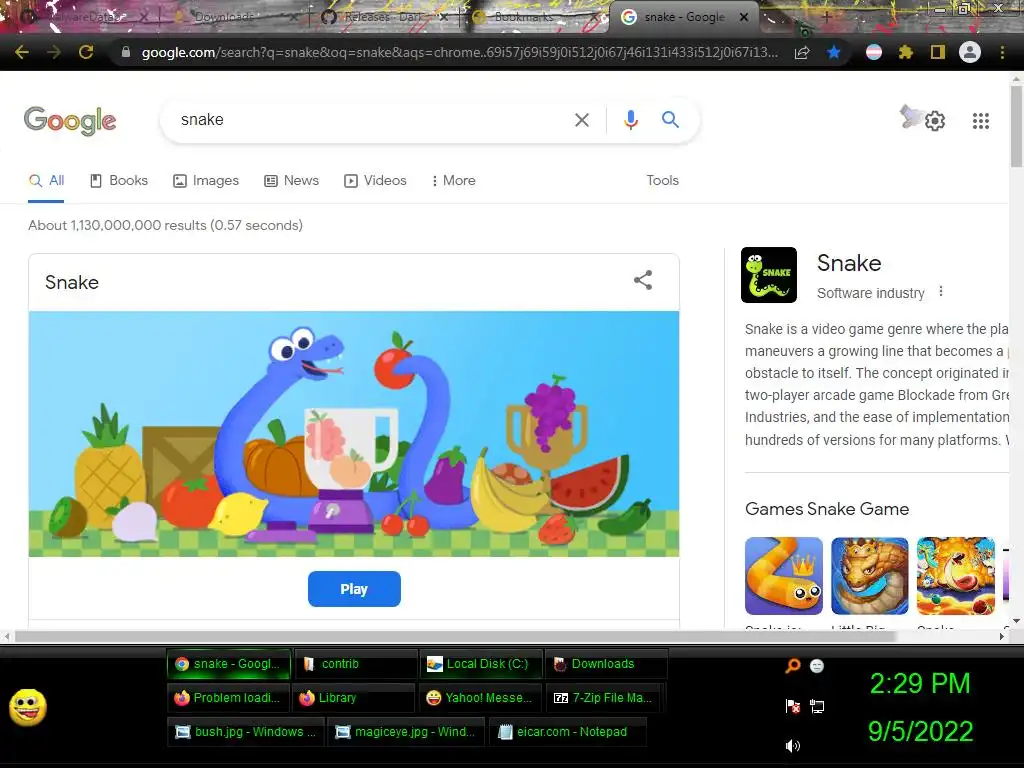Open Yahoo! Messenger taskbar item
Screen dimensions: 1024x768
tap(480, 697)
